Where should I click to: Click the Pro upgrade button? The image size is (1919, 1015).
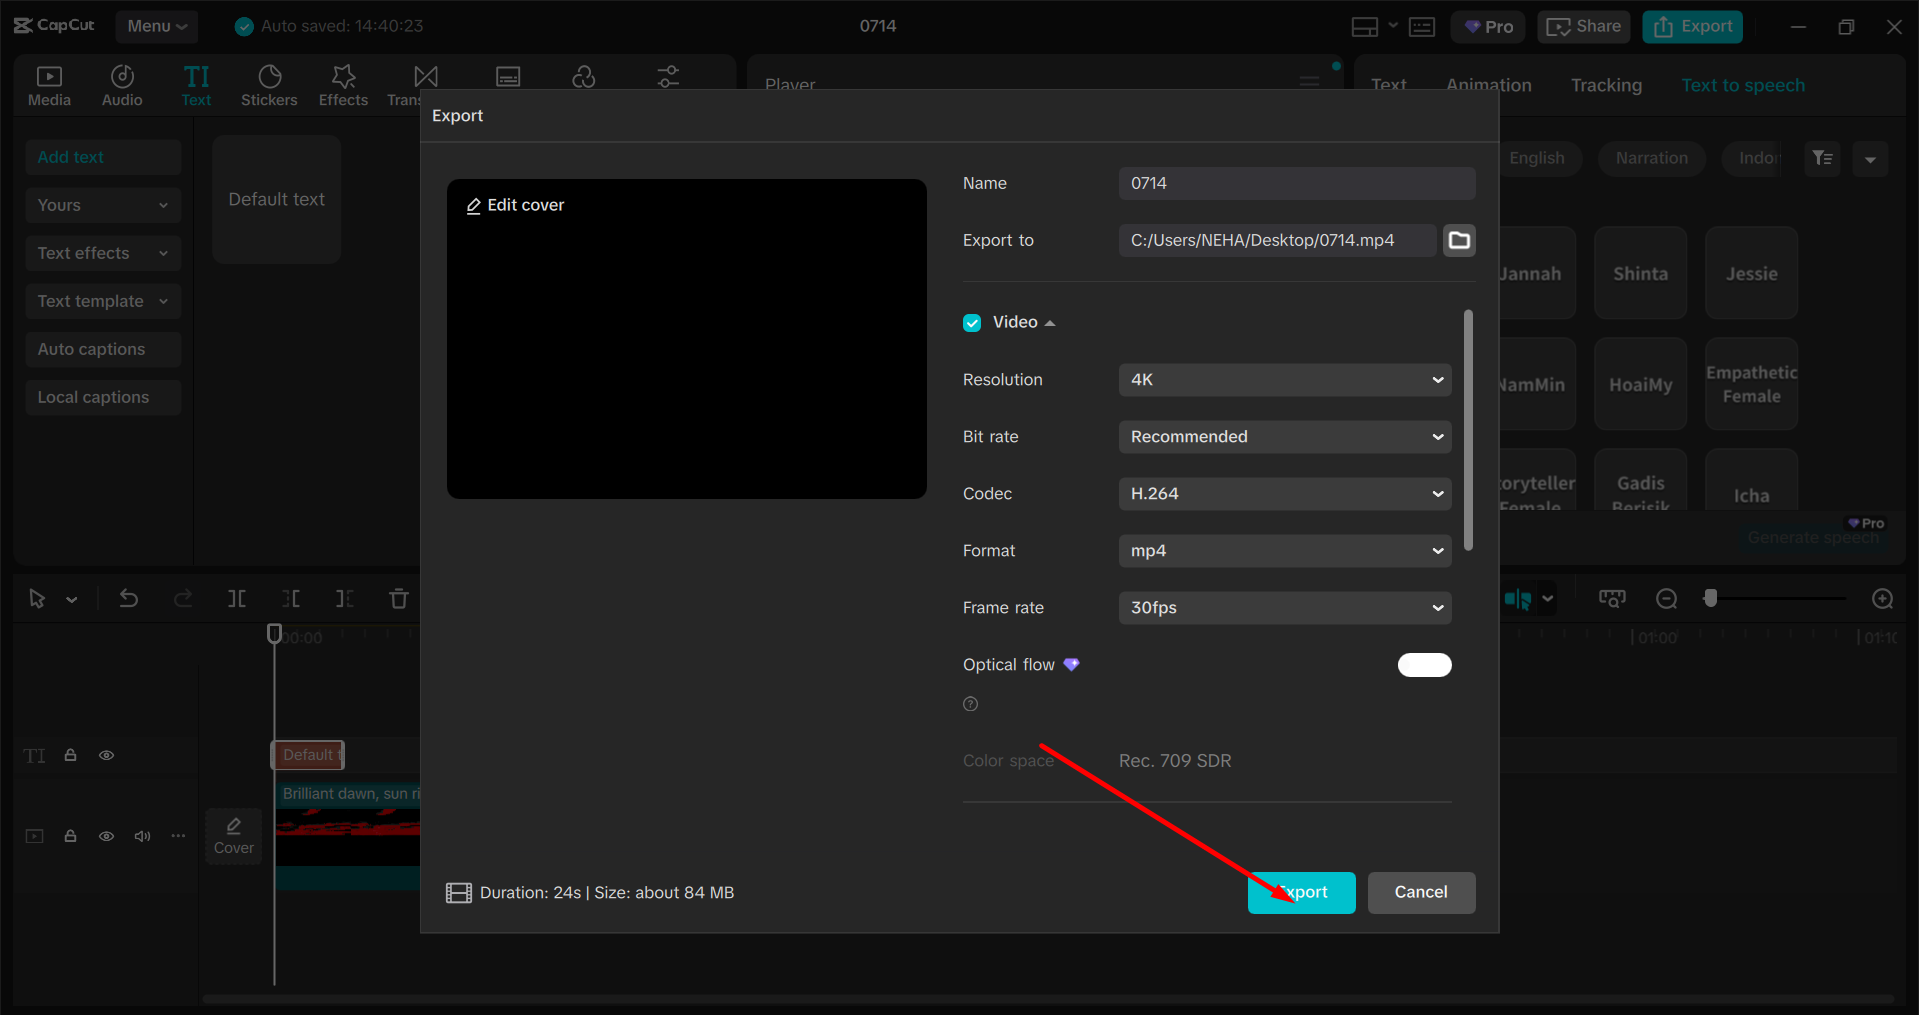click(x=1488, y=27)
